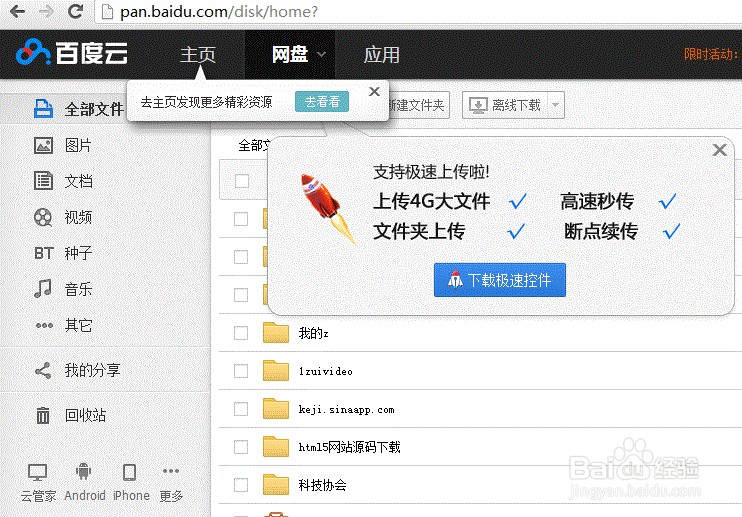Image resolution: width=742 pixels, height=517 pixels.
Task: Open the 文档 category
Action: click(x=78, y=181)
